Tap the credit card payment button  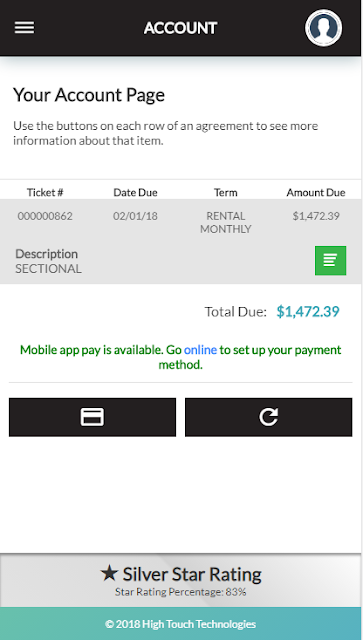click(x=92, y=417)
